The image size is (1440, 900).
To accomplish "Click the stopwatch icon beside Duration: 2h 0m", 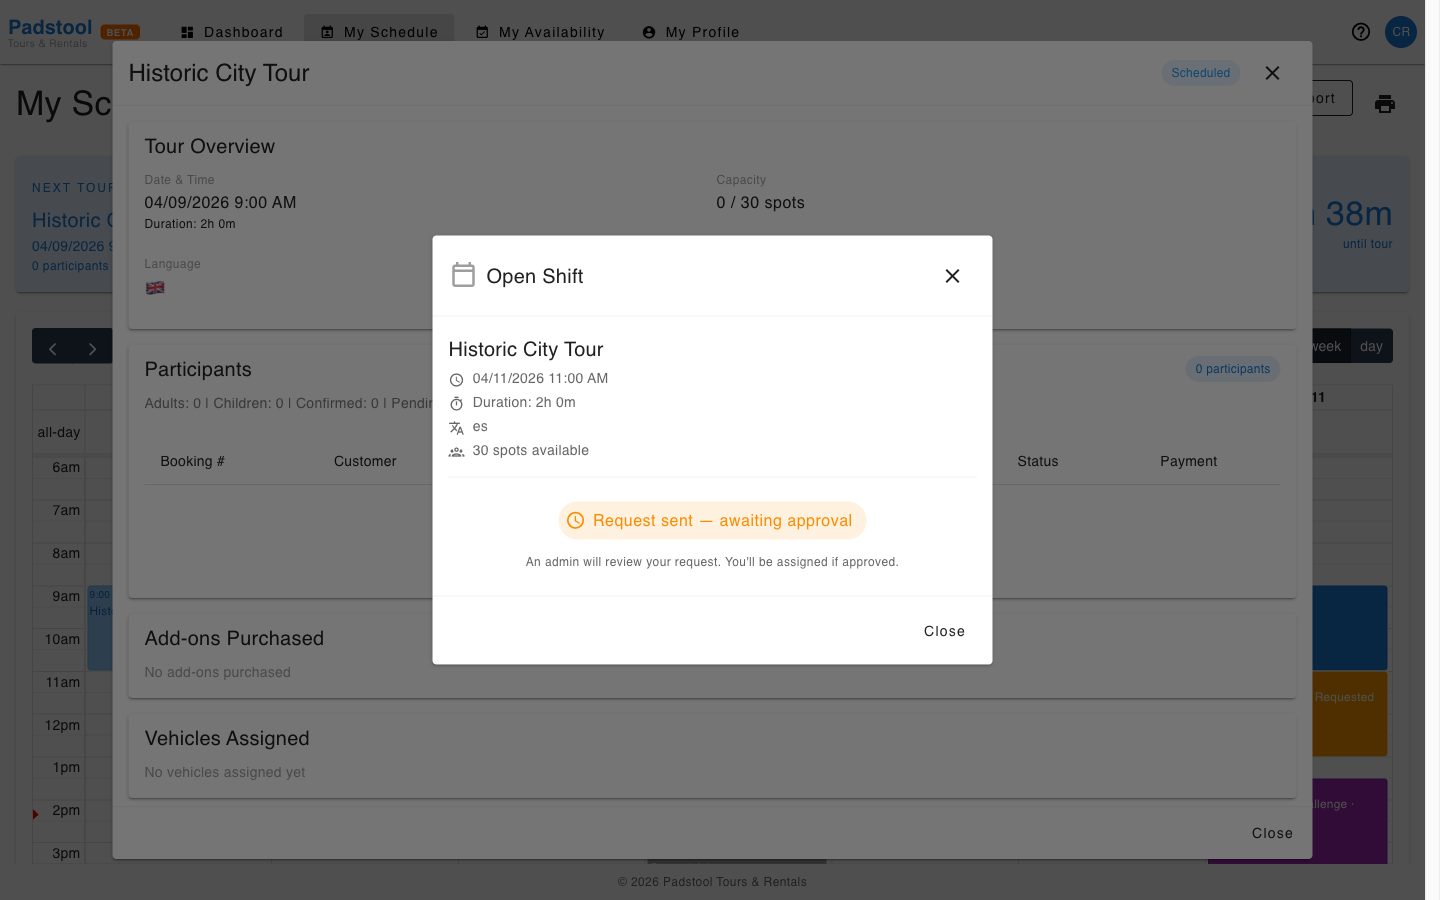I will click(456, 404).
